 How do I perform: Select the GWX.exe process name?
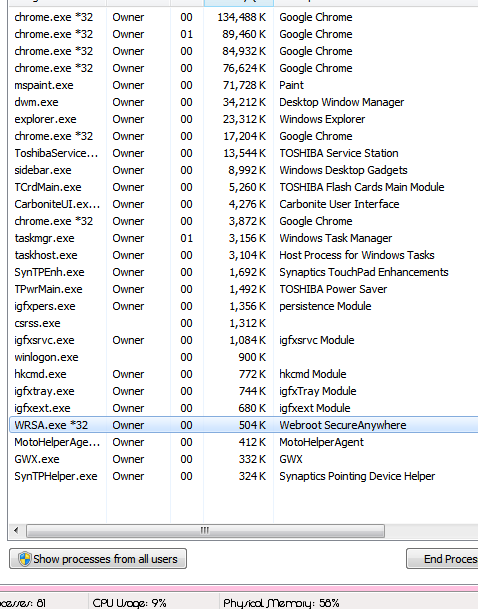37,459
